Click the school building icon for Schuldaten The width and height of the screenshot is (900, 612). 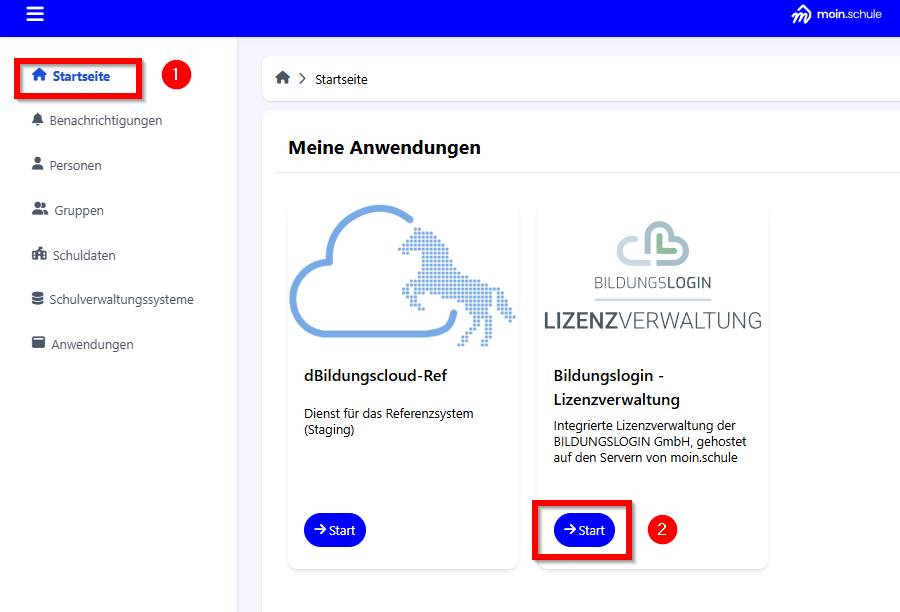[40, 255]
